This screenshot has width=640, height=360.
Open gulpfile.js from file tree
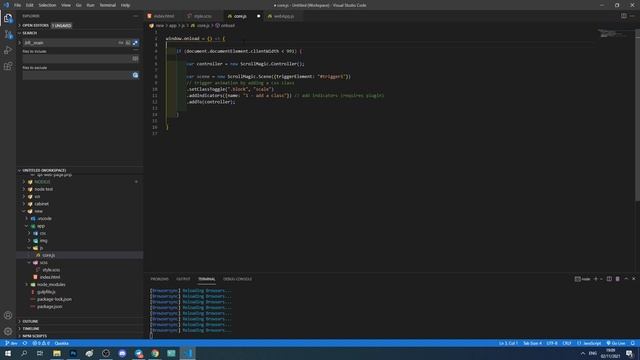pos(46,292)
